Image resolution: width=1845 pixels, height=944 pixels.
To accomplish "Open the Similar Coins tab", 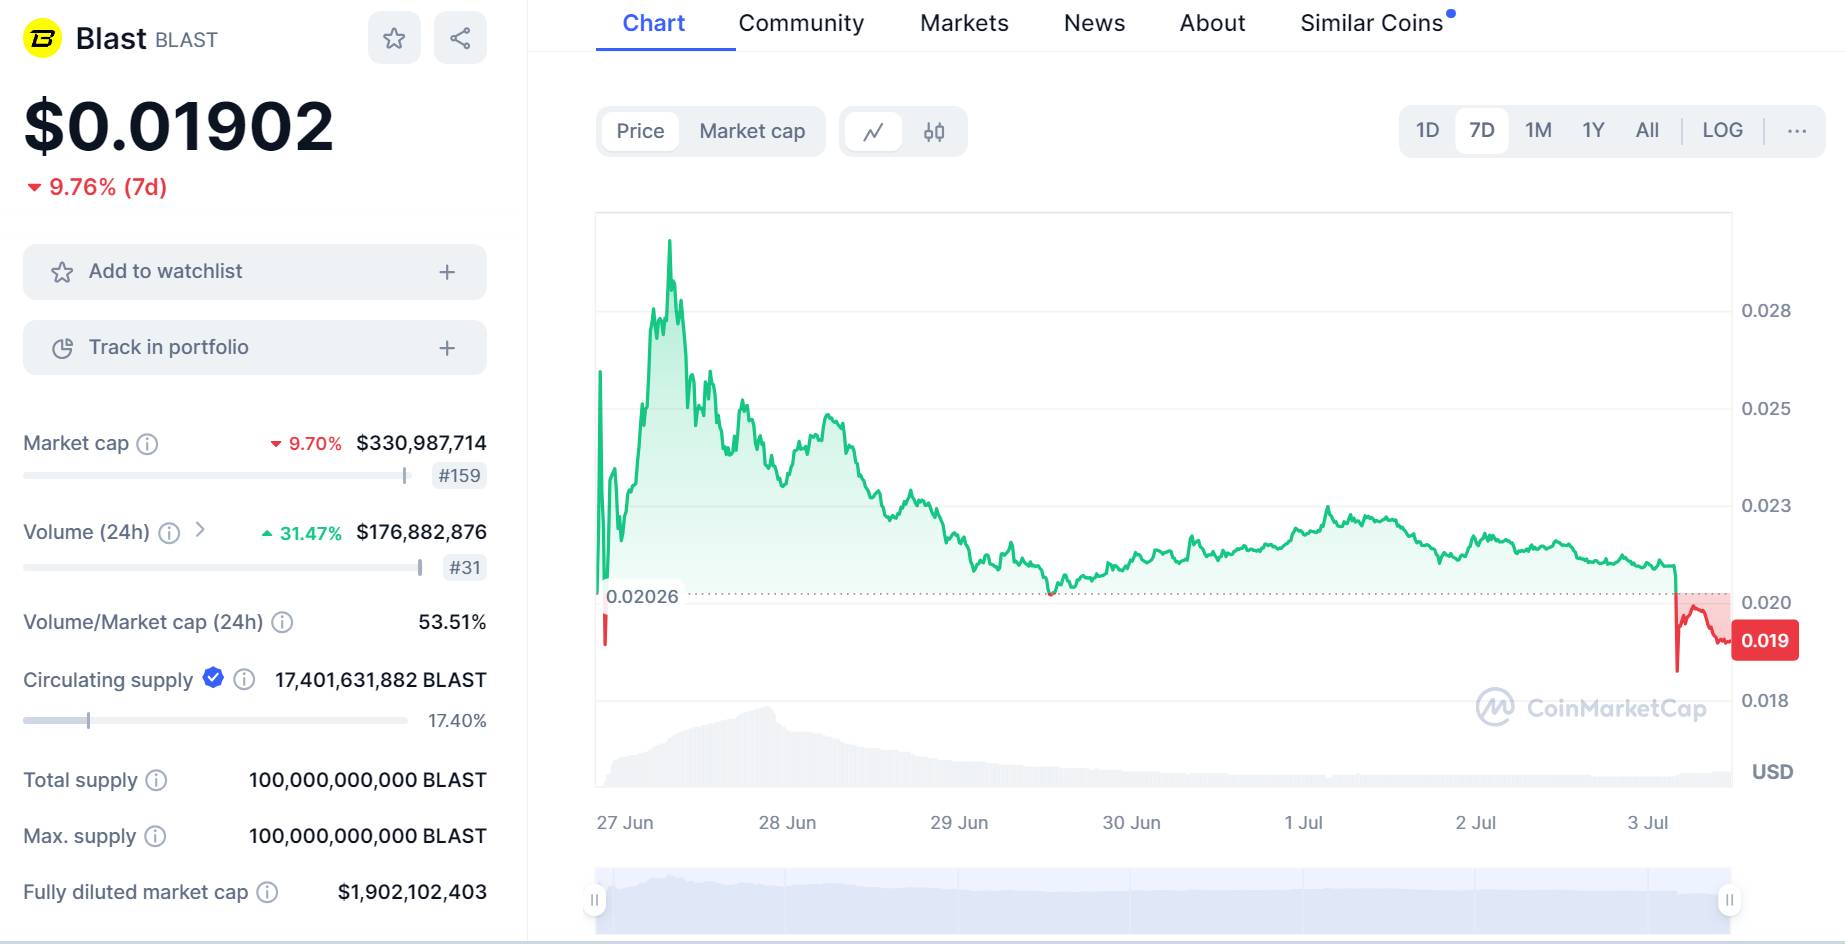I will 1372,23.
